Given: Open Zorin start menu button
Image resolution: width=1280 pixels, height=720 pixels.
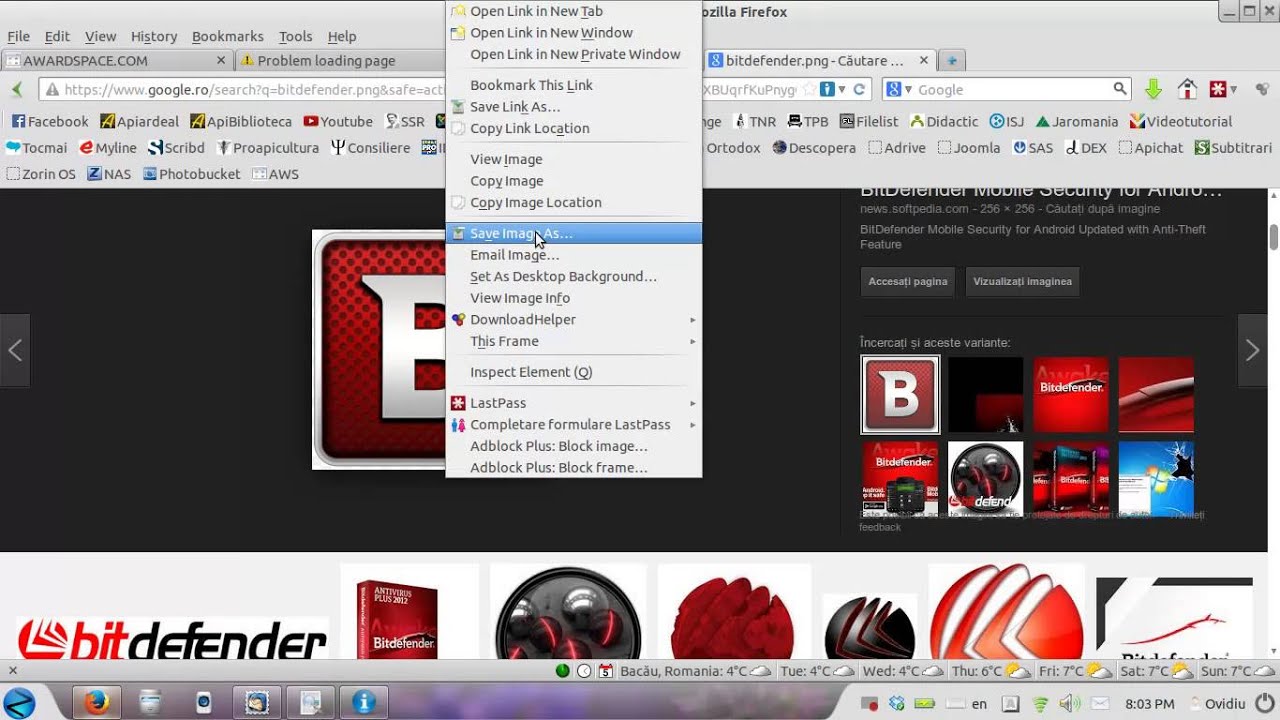Looking at the screenshot, I should [20, 702].
